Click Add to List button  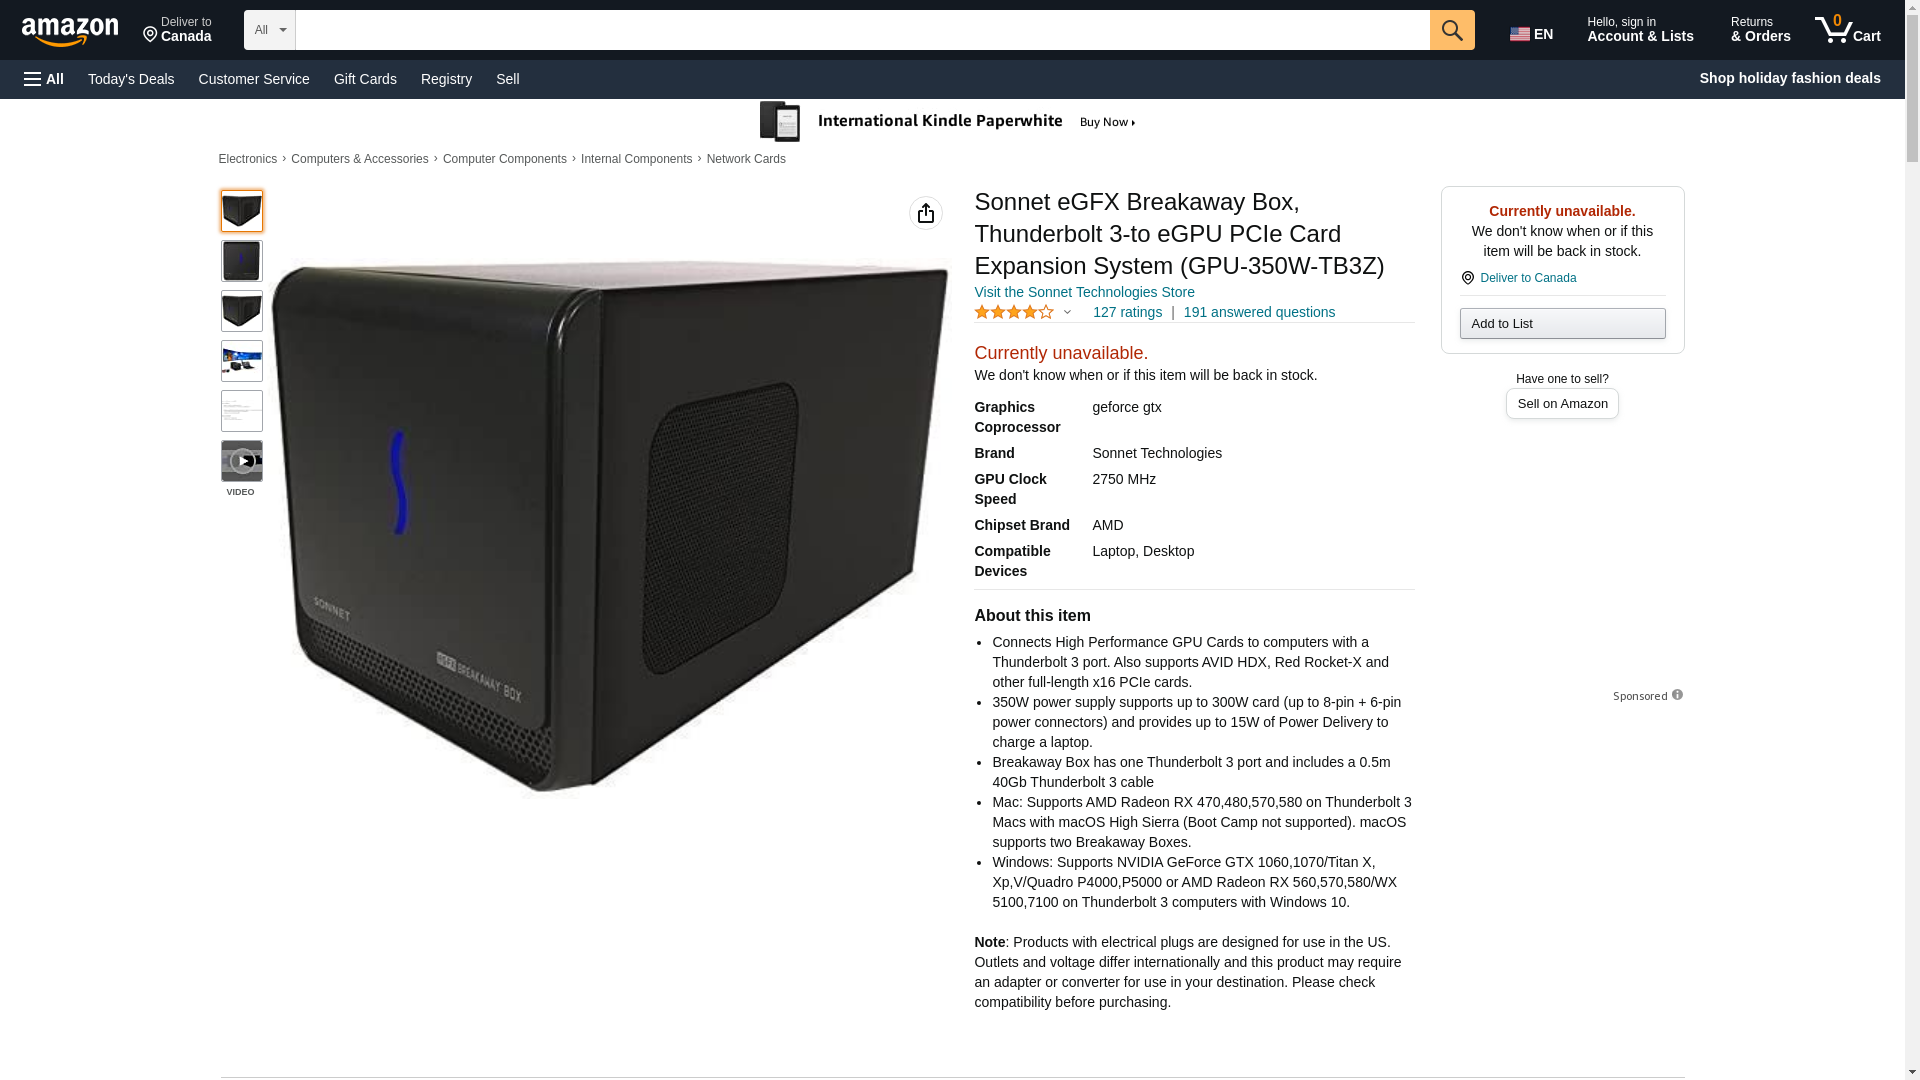(x=1562, y=323)
